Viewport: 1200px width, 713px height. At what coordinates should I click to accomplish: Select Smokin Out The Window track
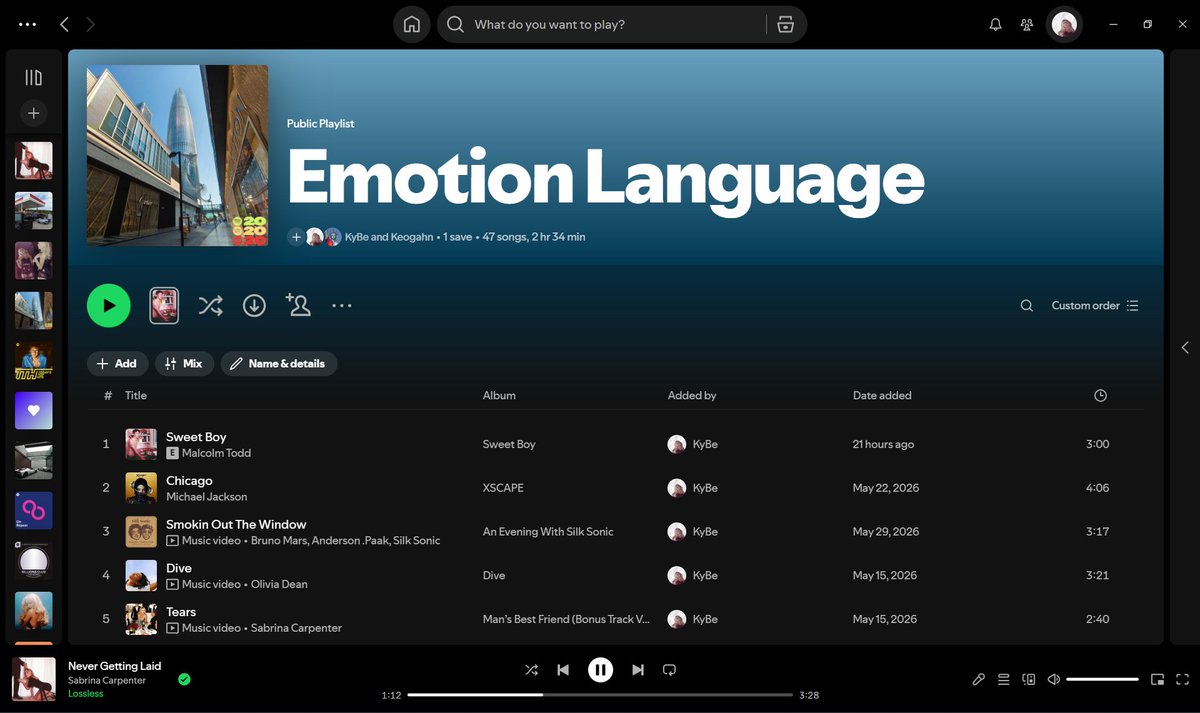[x=236, y=524]
